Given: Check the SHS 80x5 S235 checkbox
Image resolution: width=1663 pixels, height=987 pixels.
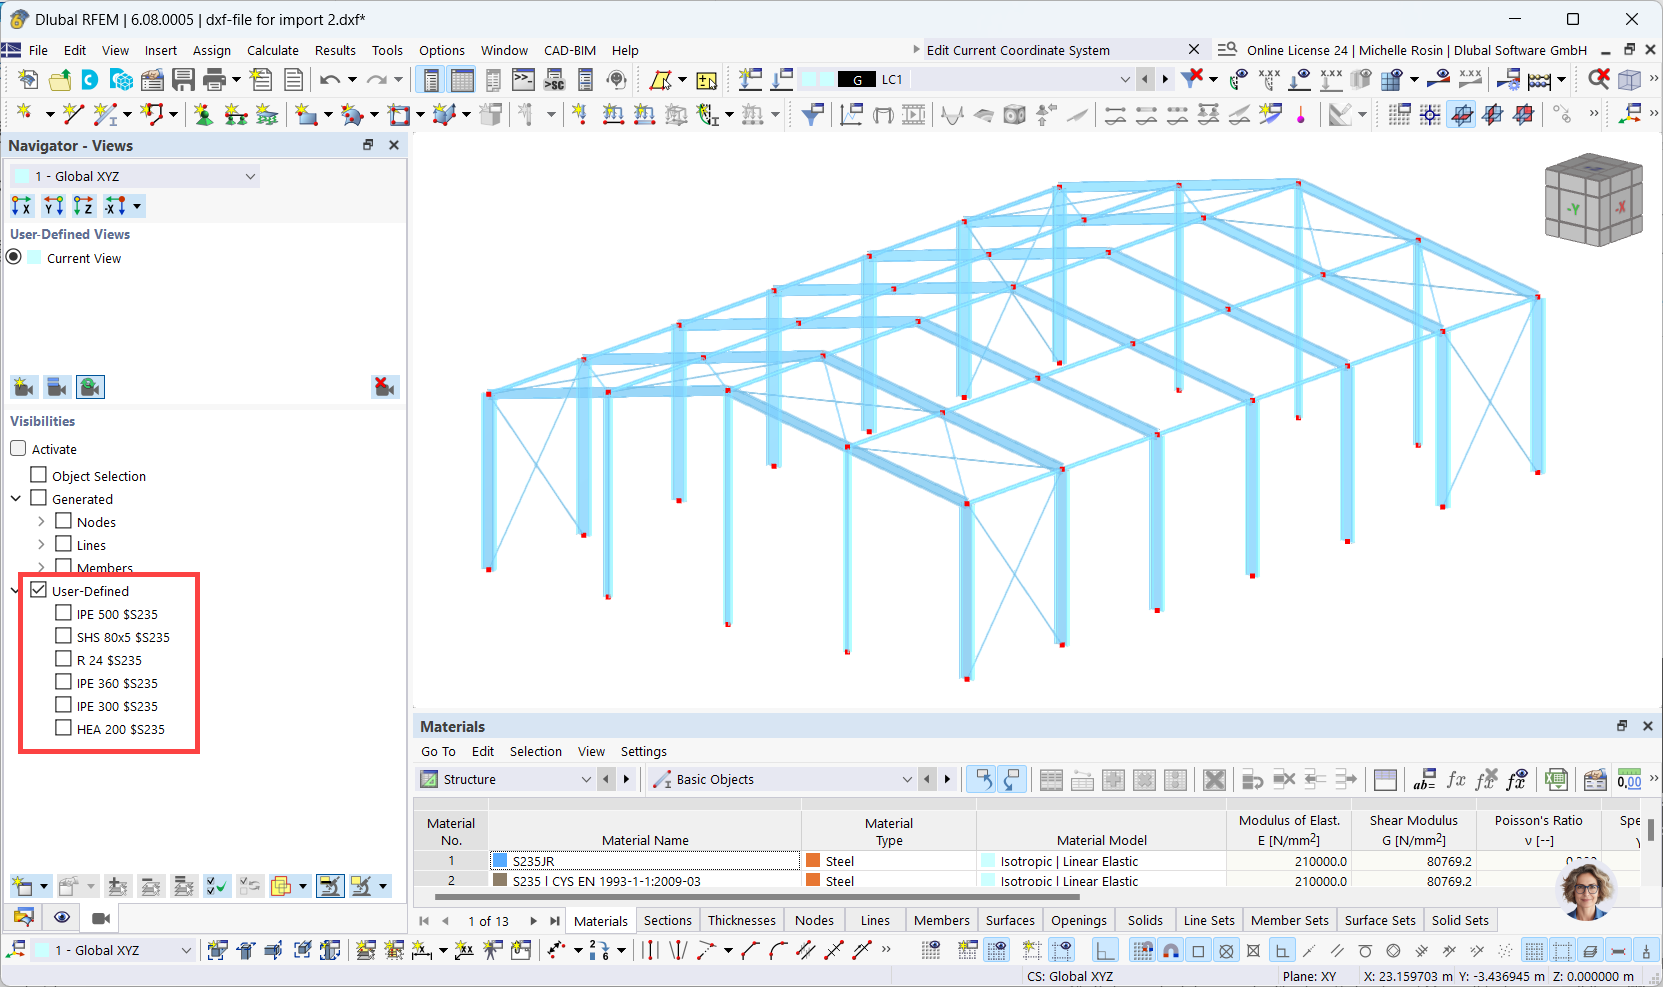Looking at the screenshot, I should [63, 636].
